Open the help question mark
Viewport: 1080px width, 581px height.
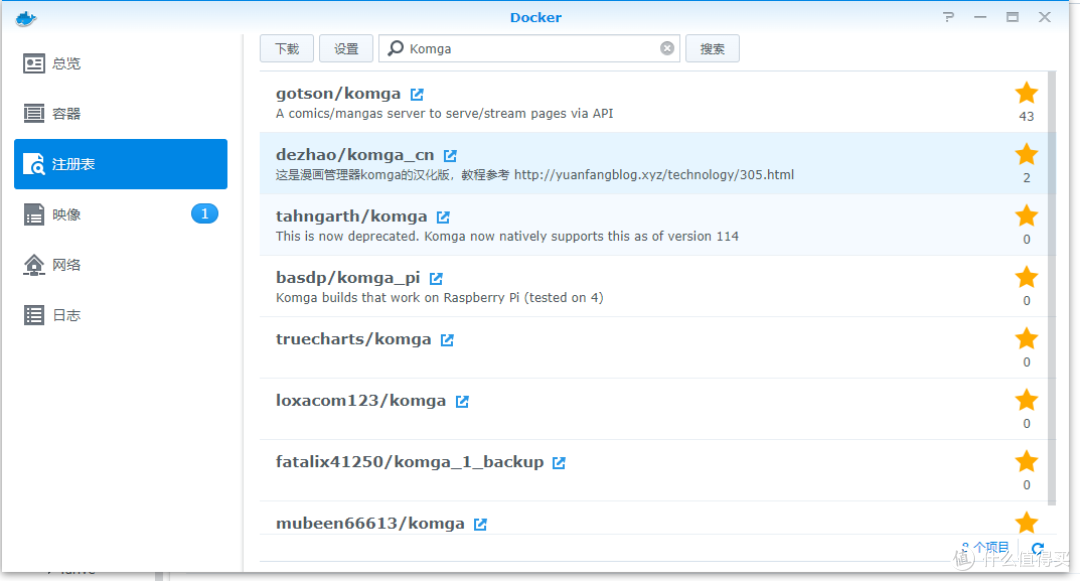click(948, 17)
